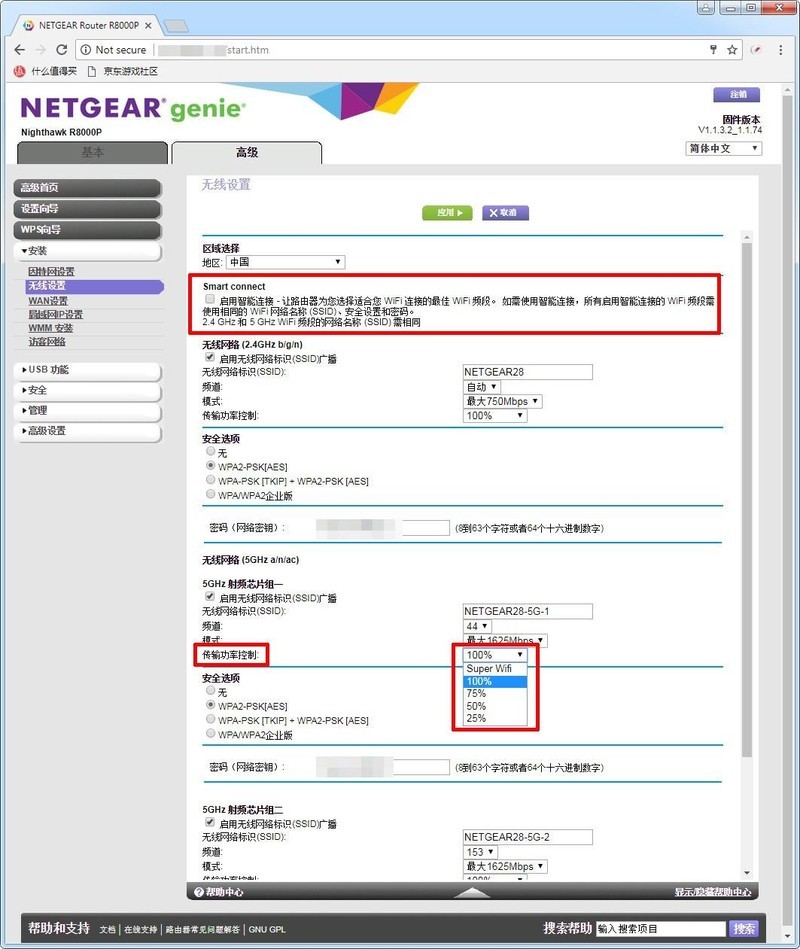Open the channel dropdown showing 153
This screenshot has height=949, width=800.
(x=479, y=852)
